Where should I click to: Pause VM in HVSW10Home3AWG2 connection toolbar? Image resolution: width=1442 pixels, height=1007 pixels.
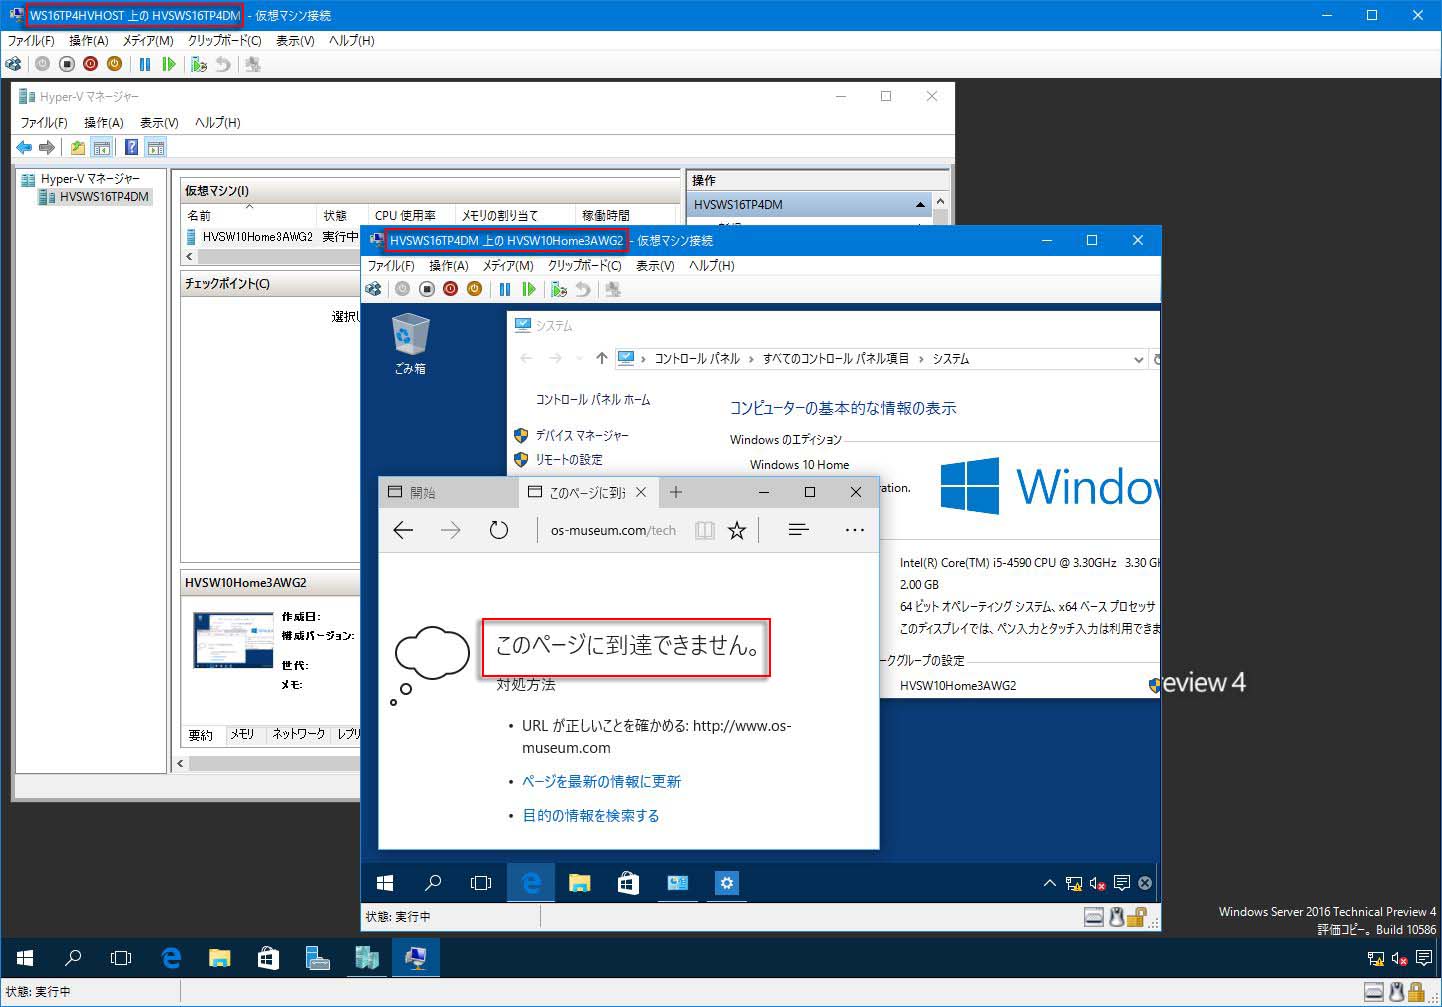(505, 289)
